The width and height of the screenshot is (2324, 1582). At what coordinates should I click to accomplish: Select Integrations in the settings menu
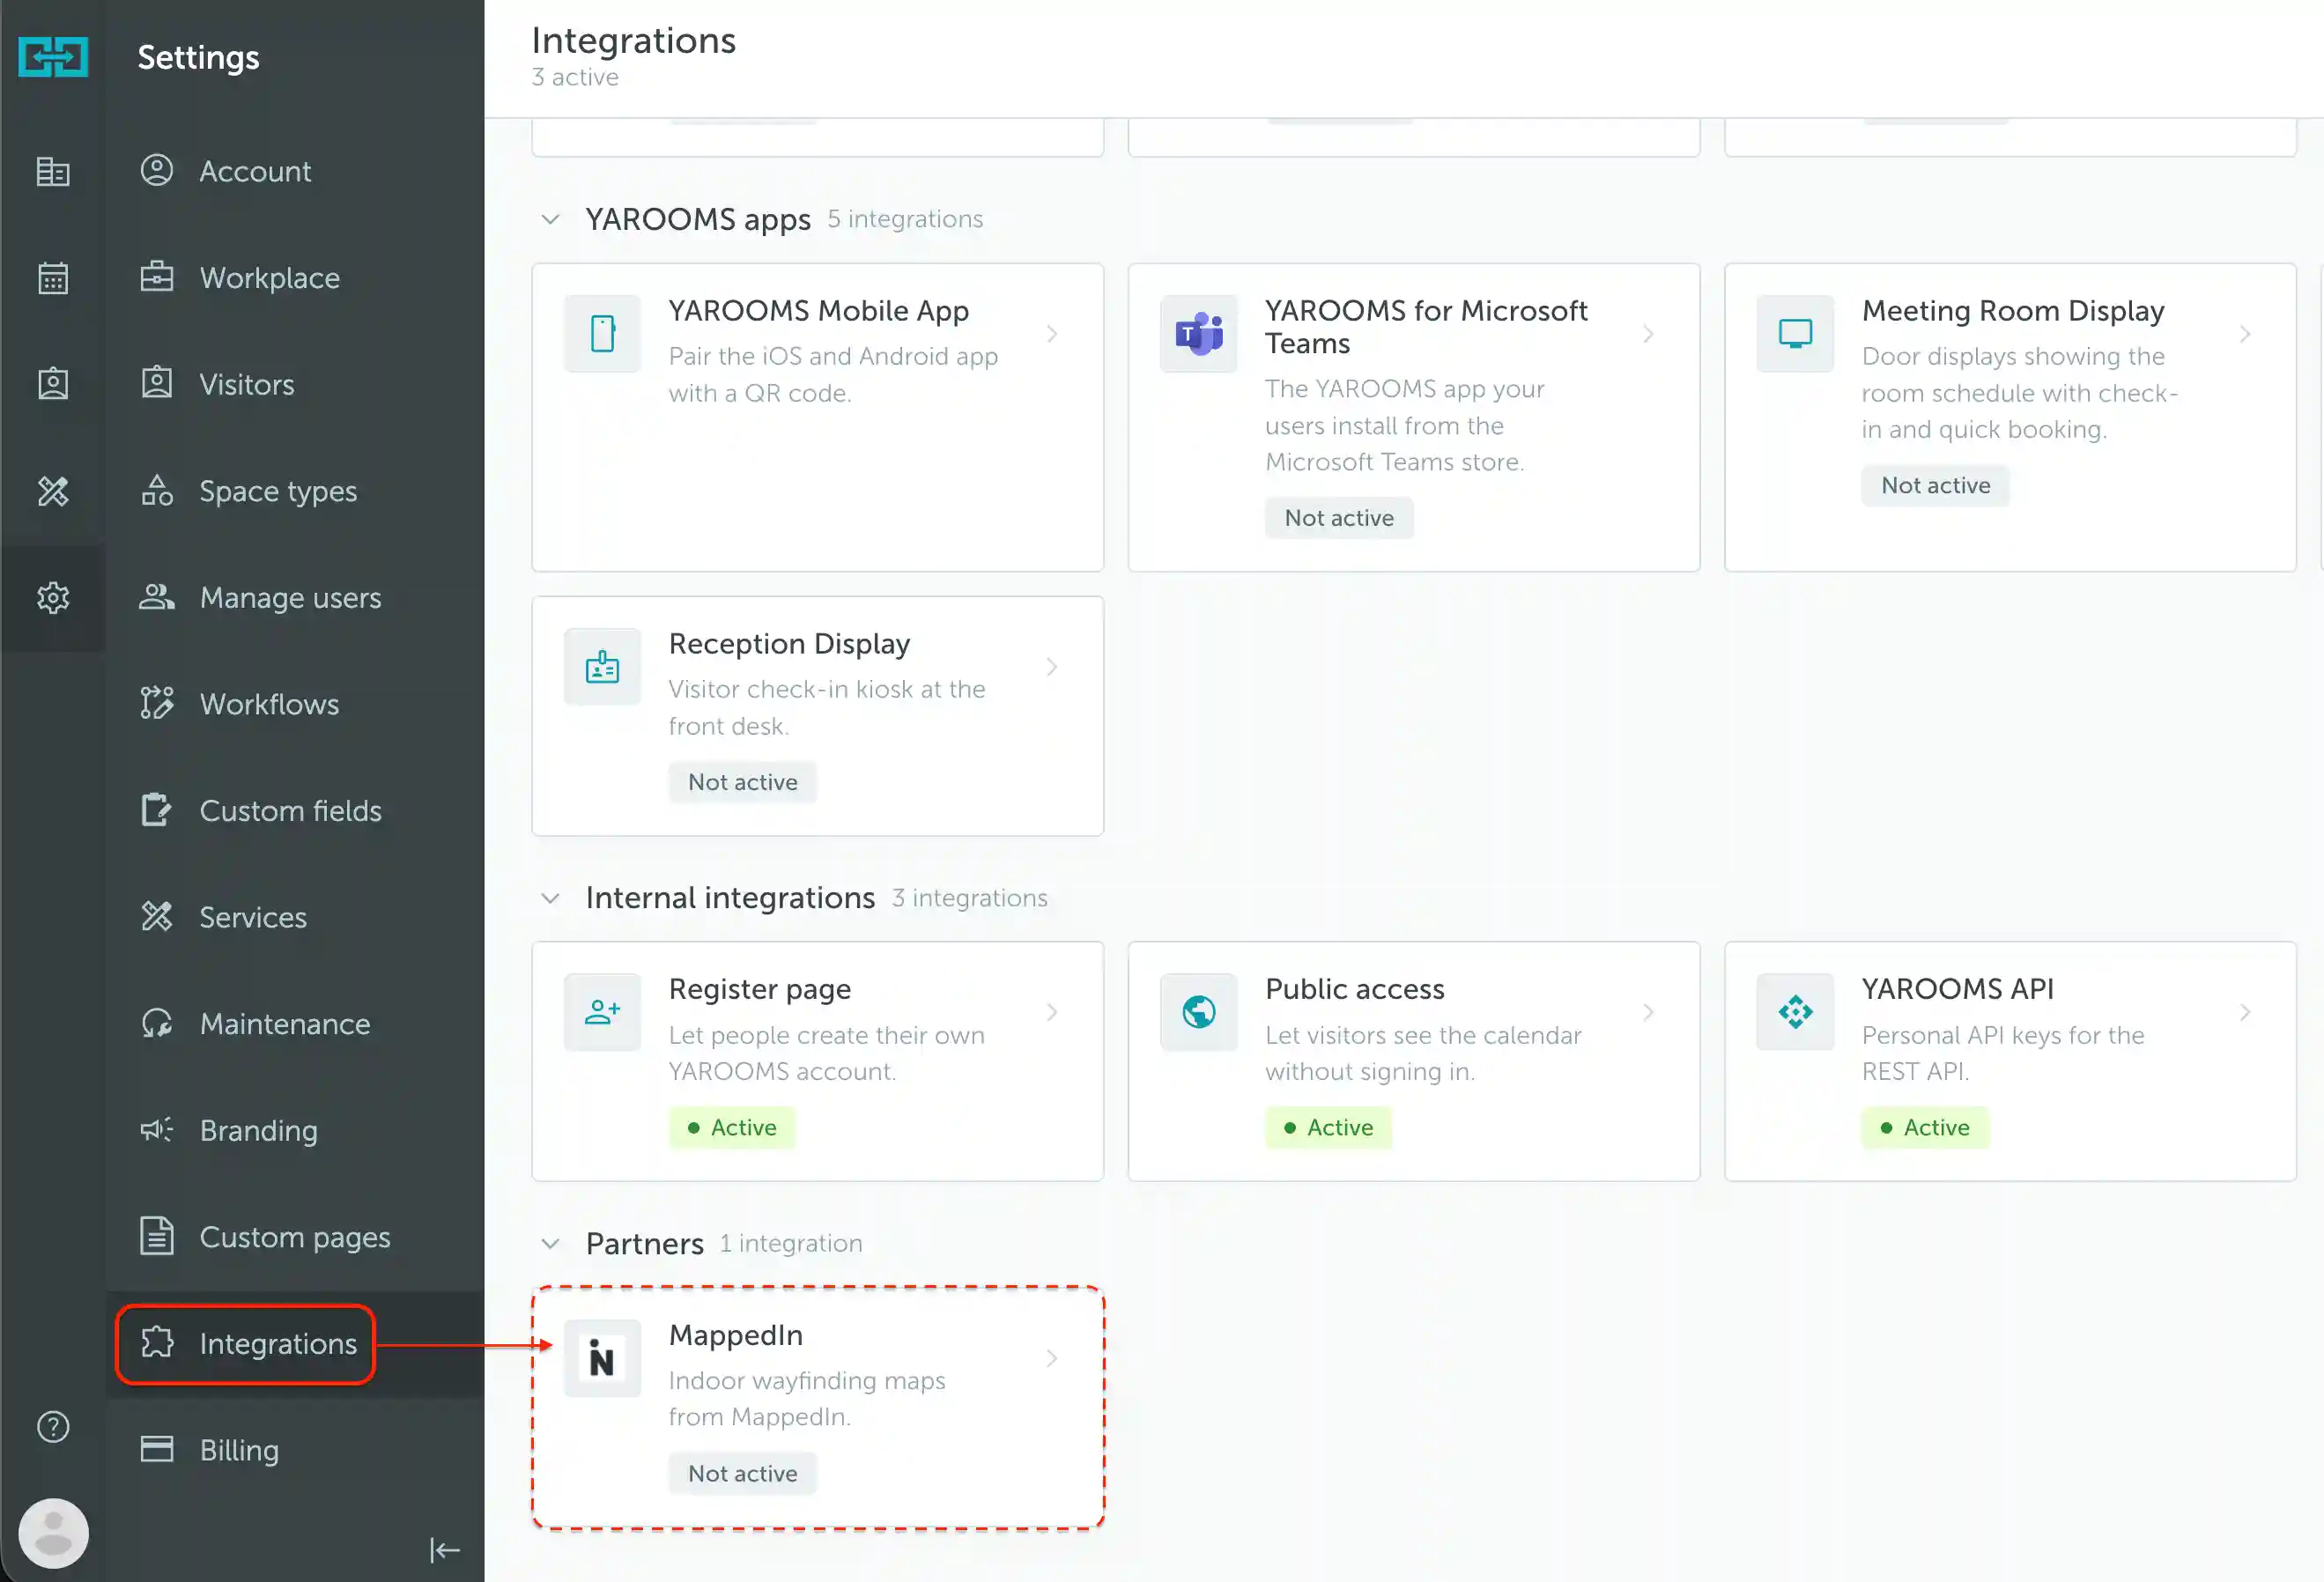coord(295,1344)
